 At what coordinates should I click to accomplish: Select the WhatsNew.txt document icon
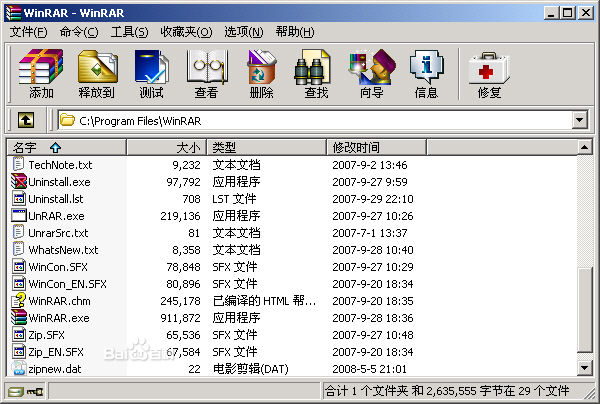[19, 249]
